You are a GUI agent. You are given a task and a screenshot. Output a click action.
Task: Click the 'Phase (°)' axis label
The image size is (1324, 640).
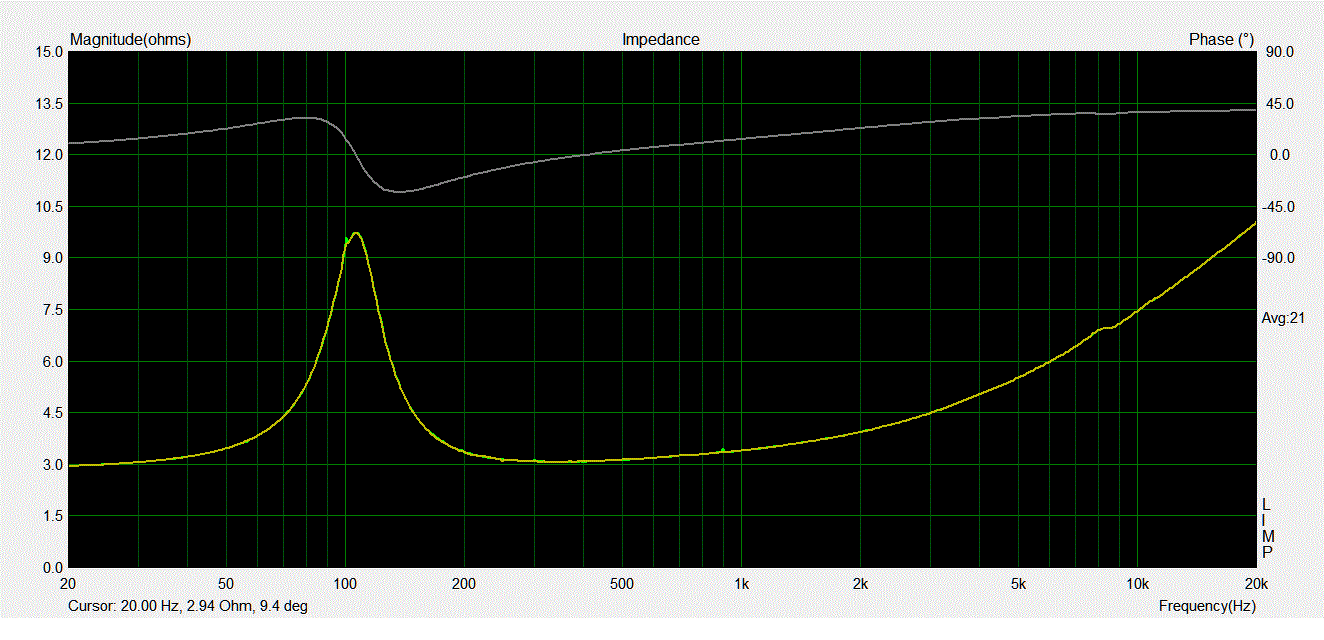tap(1221, 40)
